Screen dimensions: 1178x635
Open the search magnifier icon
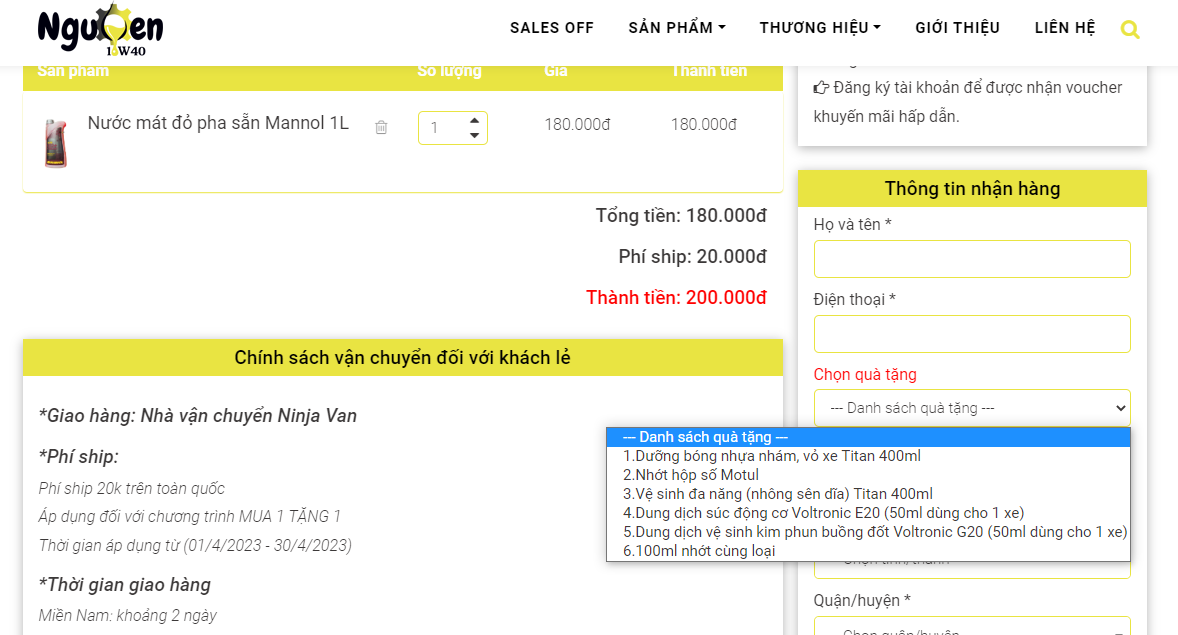[1129, 29]
